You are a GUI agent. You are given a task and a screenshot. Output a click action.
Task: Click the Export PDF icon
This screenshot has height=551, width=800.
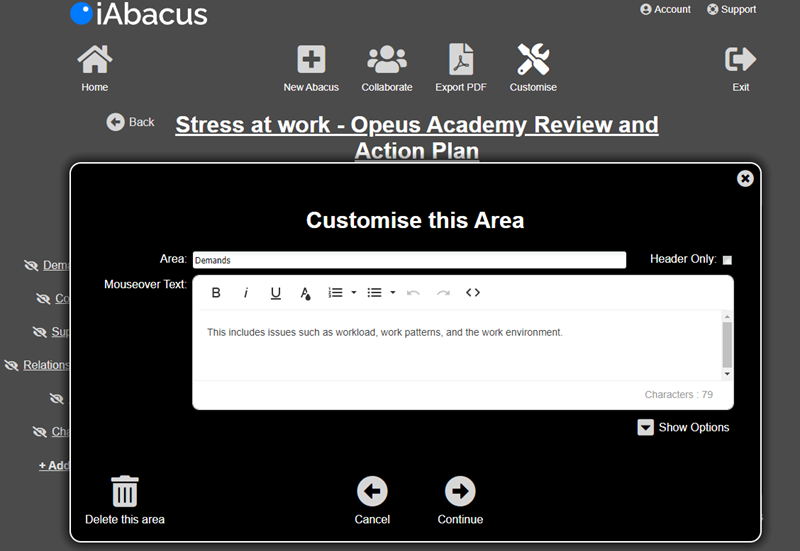461,59
